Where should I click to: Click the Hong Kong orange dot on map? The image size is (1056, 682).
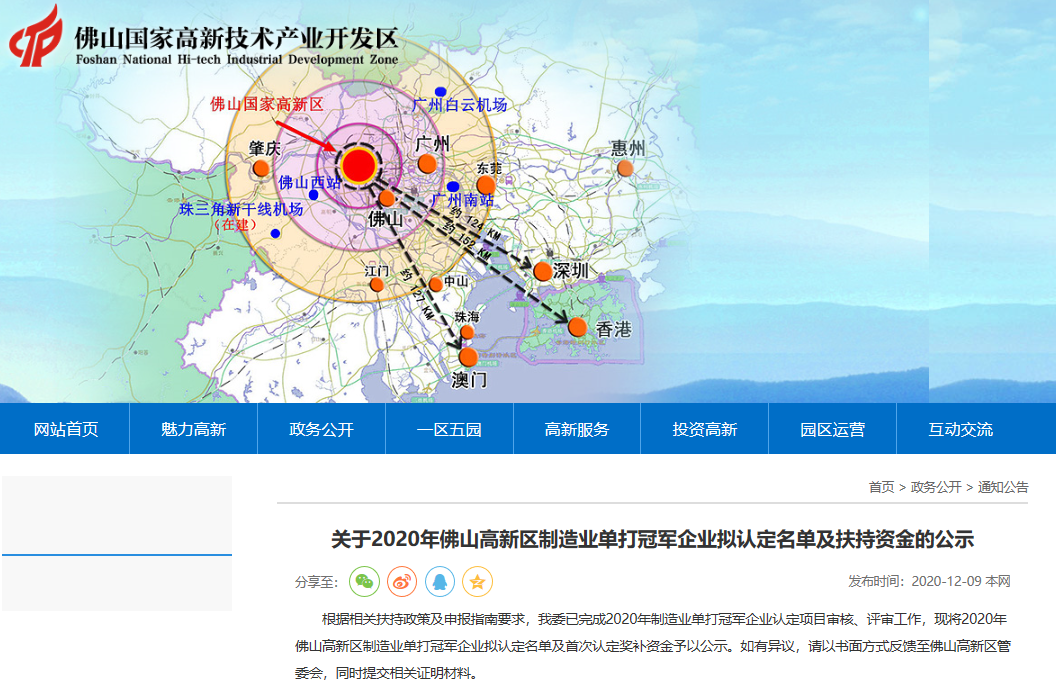tap(577, 327)
